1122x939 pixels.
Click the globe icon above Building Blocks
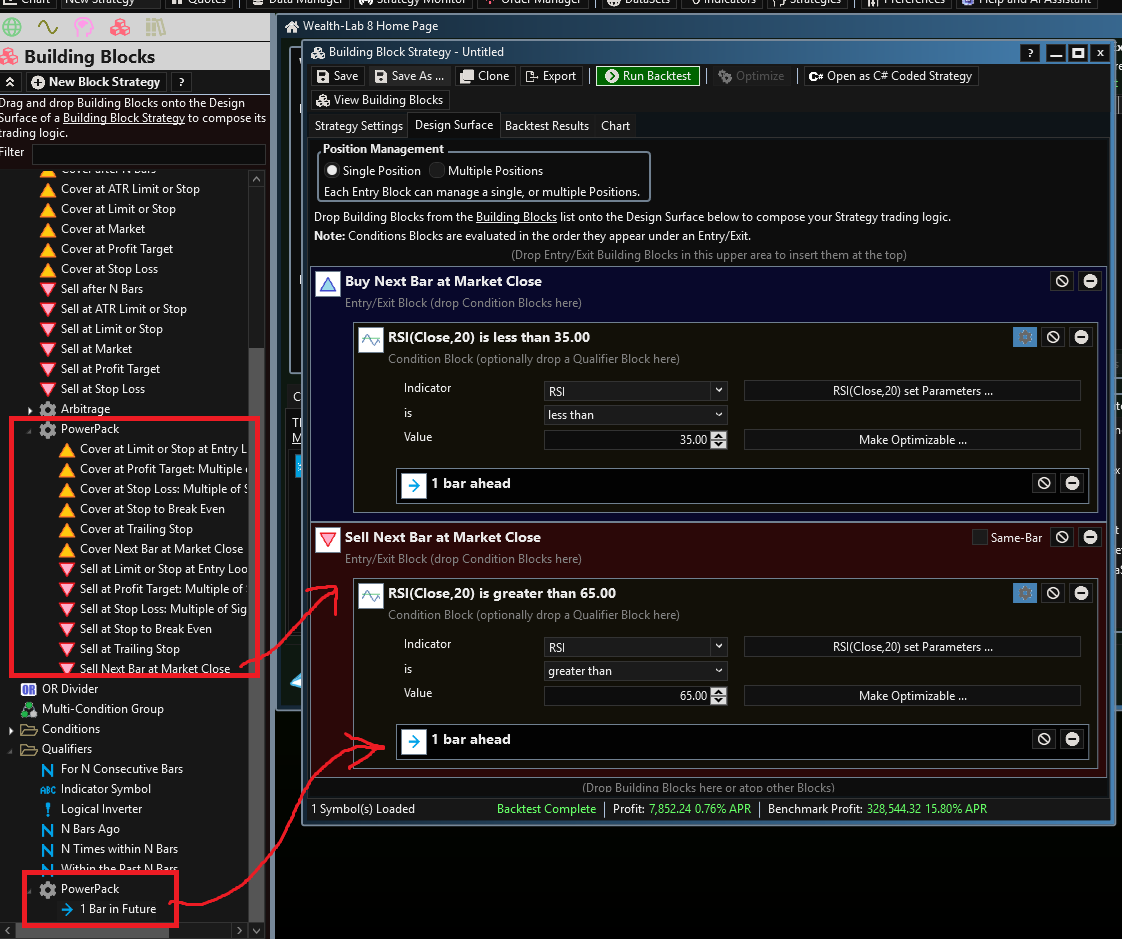12,27
